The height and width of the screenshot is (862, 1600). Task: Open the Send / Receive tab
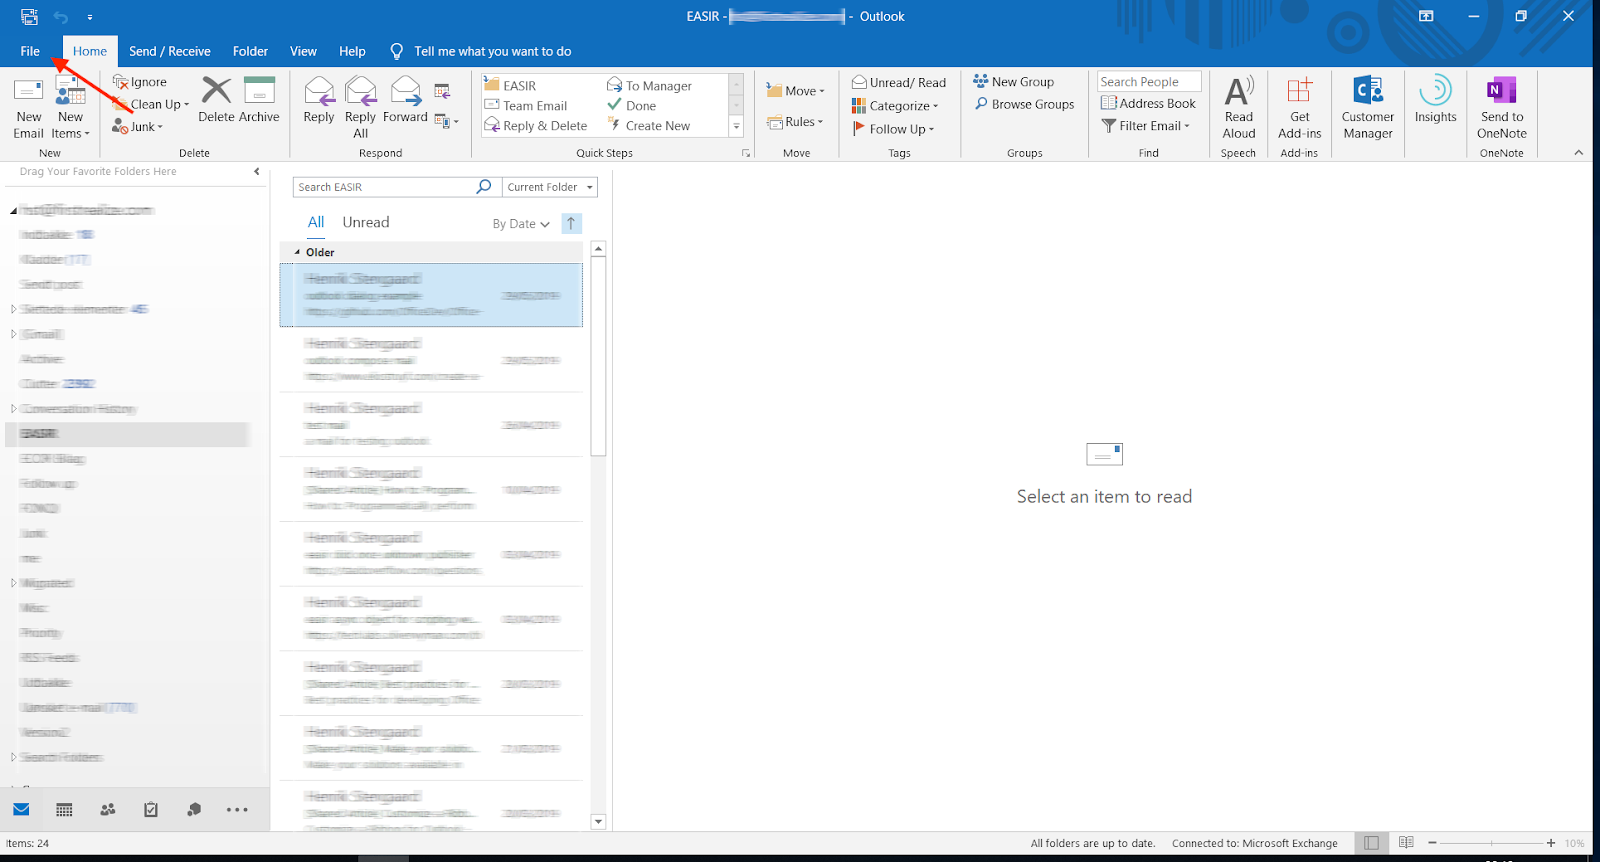point(170,51)
